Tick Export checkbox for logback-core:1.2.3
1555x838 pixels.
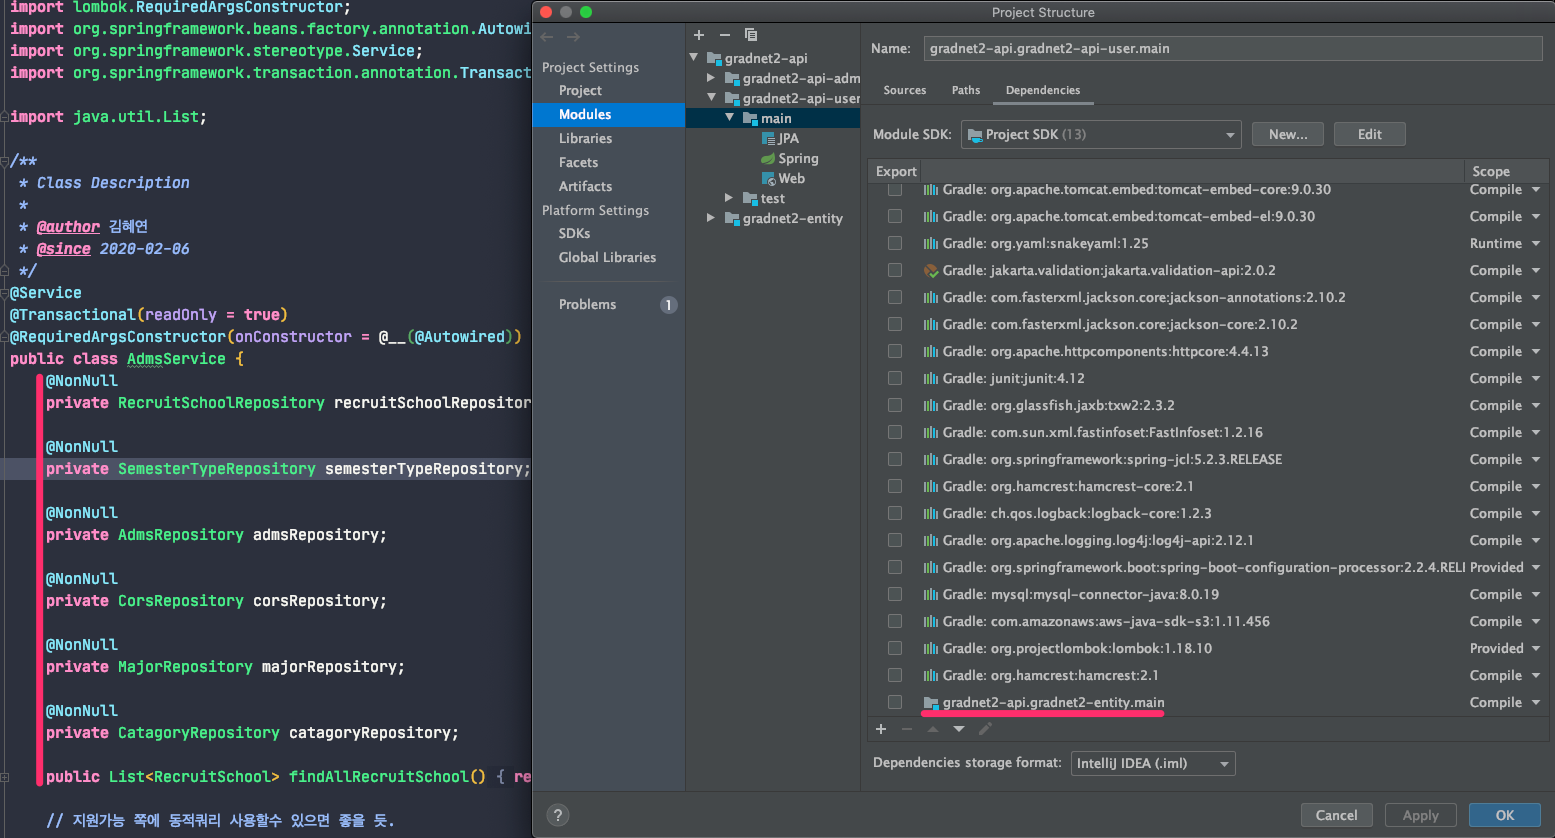coord(895,513)
